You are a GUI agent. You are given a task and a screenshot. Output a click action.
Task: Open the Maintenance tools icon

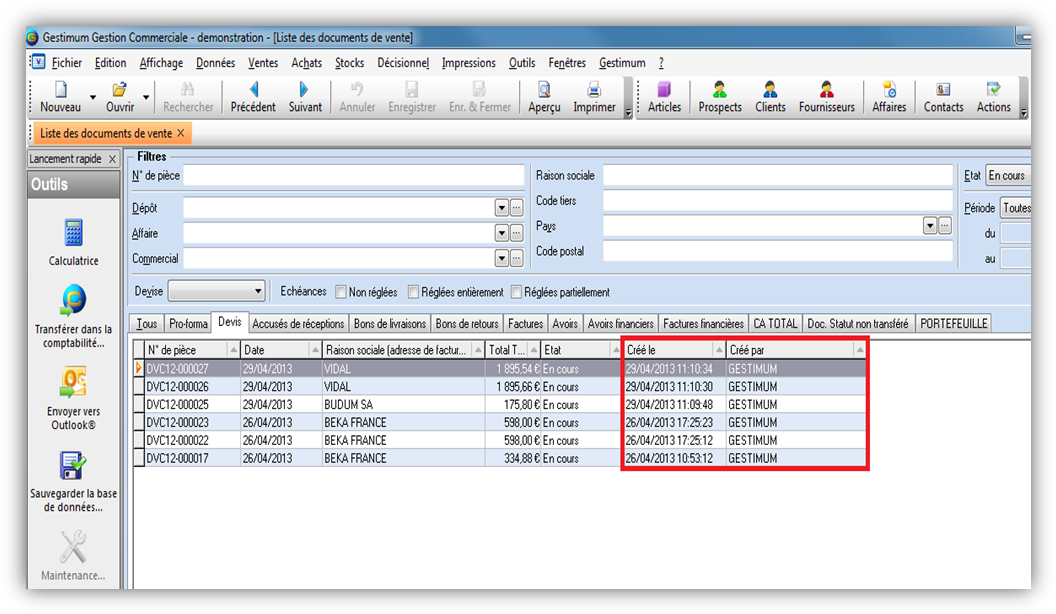(73, 547)
